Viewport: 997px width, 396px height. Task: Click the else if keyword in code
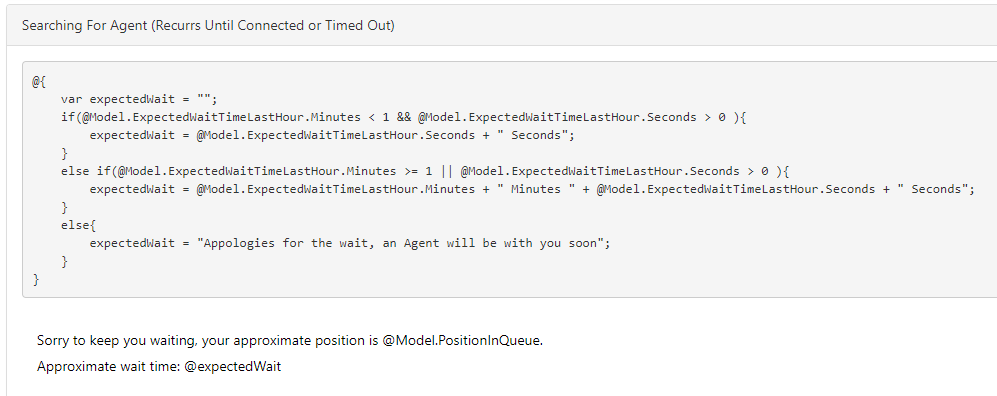point(85,171)
